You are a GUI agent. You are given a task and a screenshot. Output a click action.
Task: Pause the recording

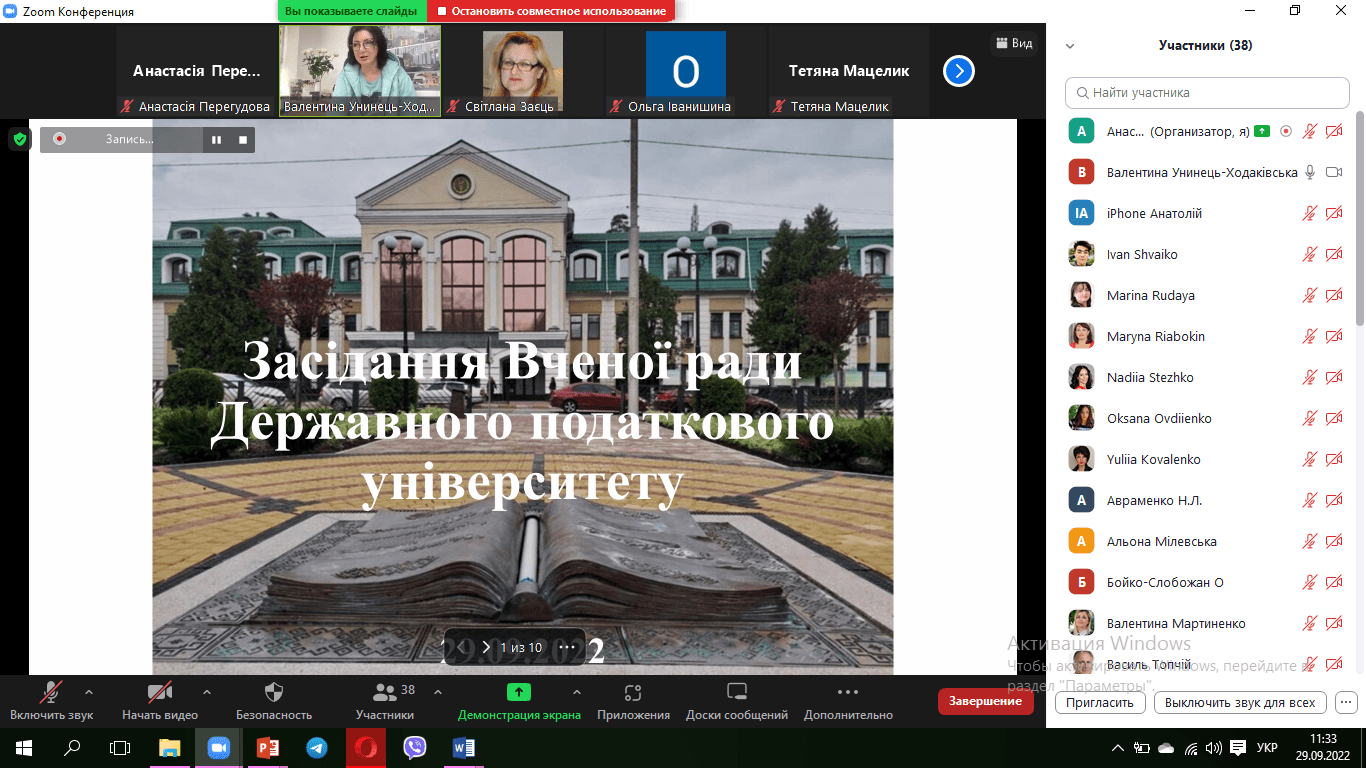pyautogui.click(x=216, y=140)
